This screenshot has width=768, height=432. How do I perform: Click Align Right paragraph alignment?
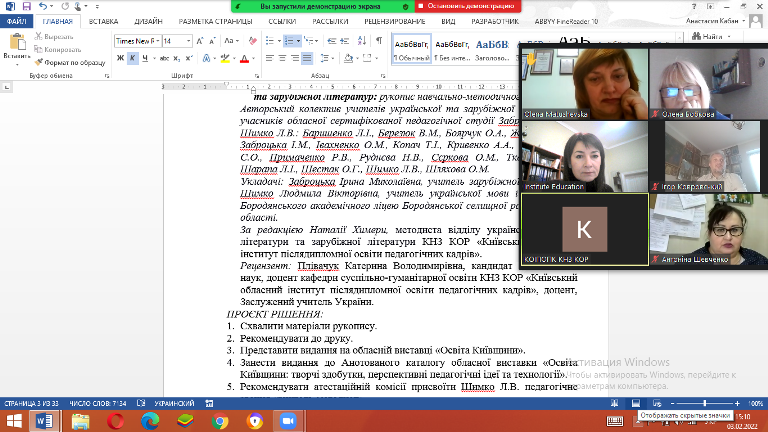[x=295, y=58]
